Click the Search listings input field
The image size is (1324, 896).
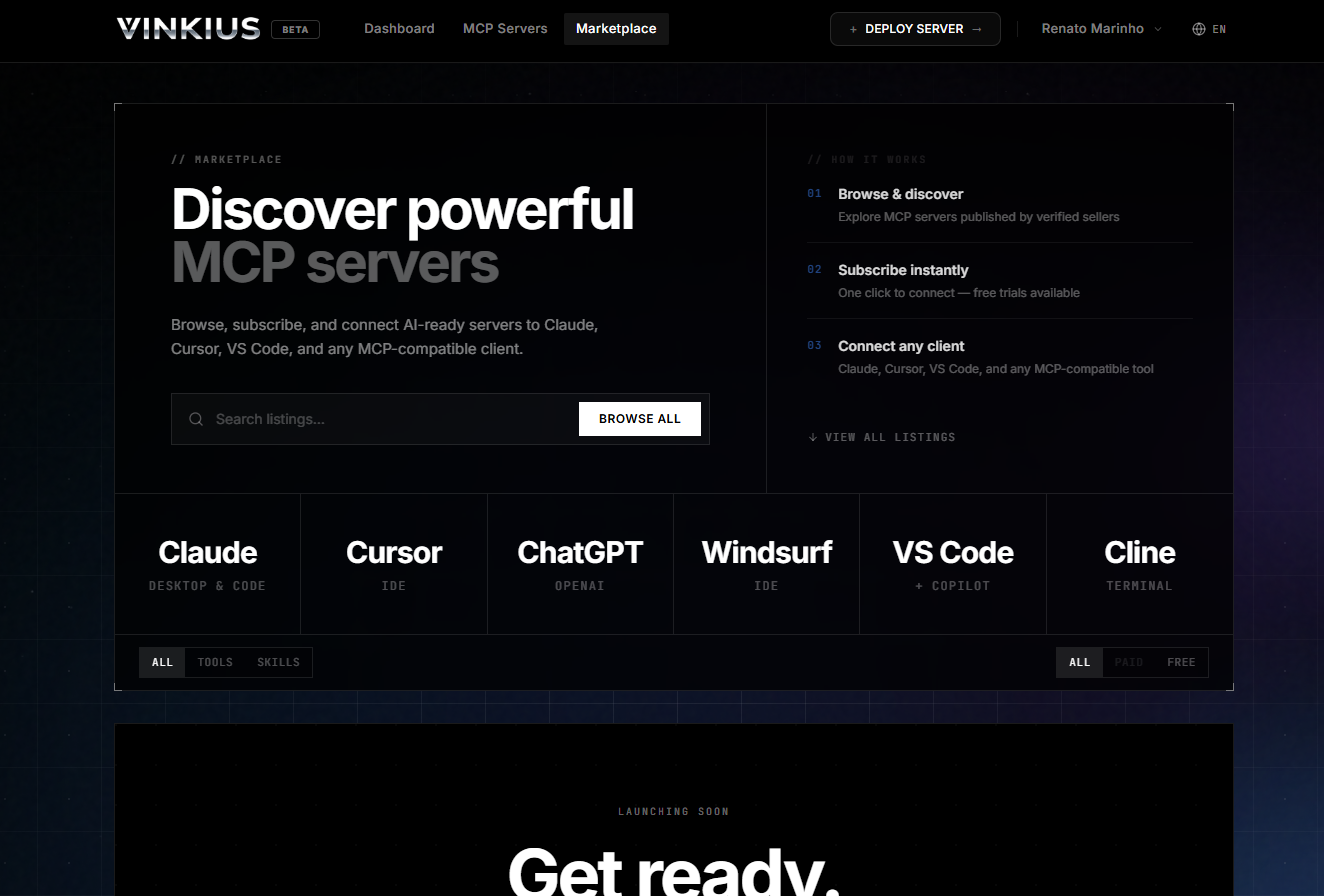(x=380, y=419)
